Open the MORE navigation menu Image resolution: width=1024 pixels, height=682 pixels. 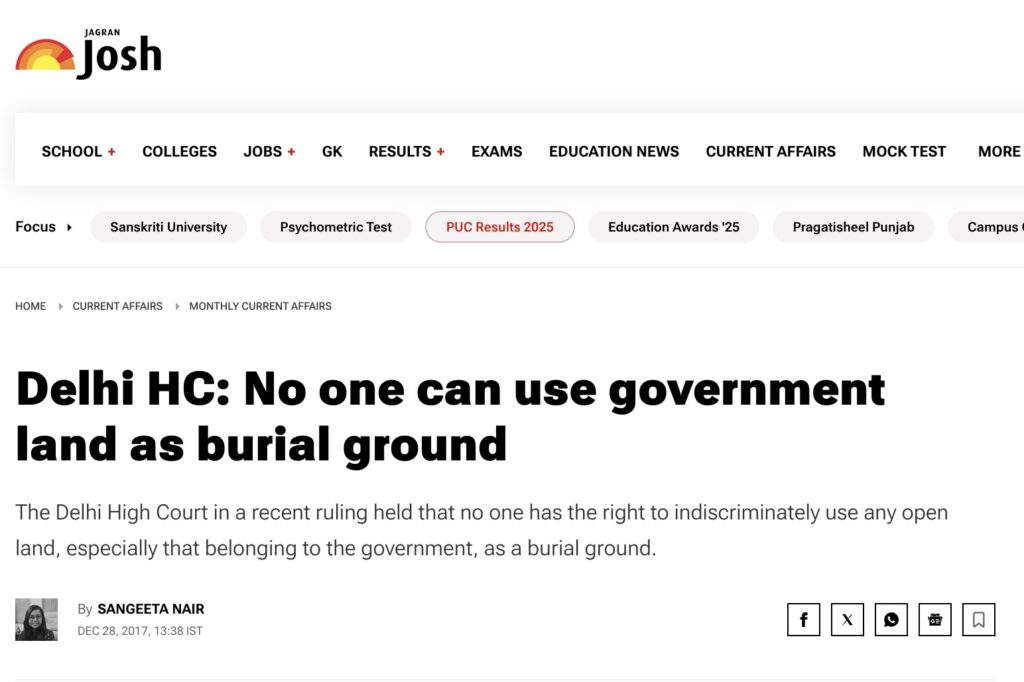998,151
